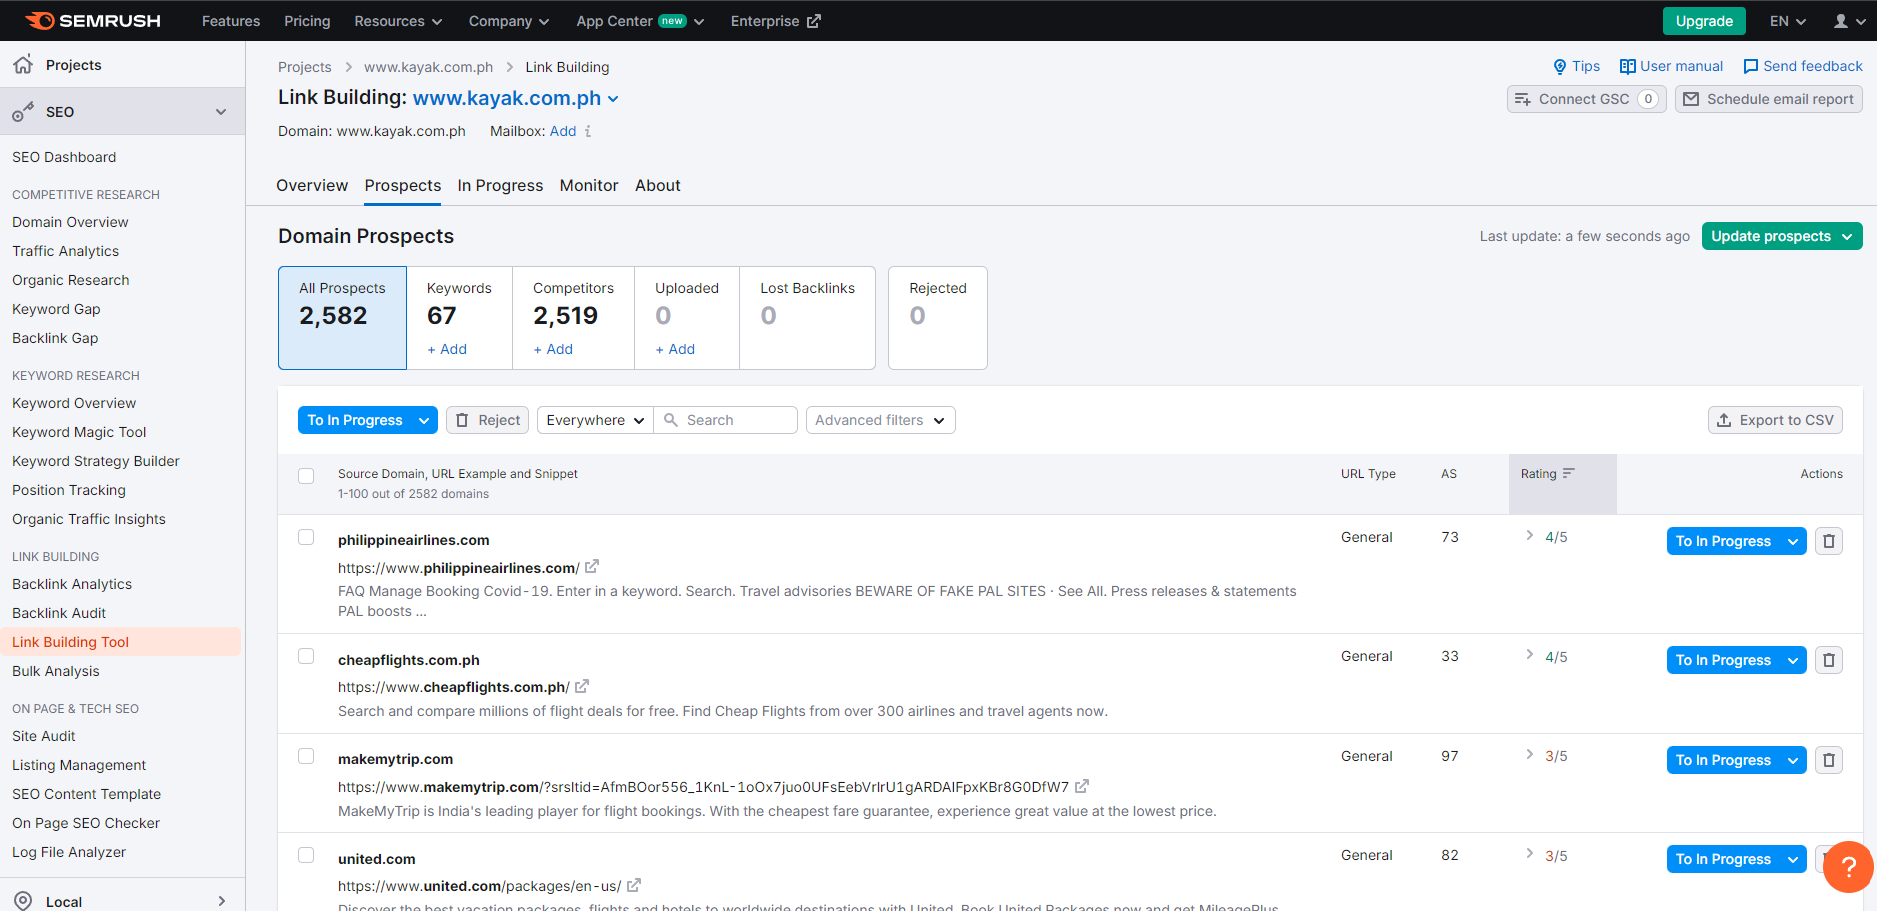The height and width of the screenshot is (911, 1877).
Task: Add uploaded prospects via + Add
Action: (x=675, y=349)
